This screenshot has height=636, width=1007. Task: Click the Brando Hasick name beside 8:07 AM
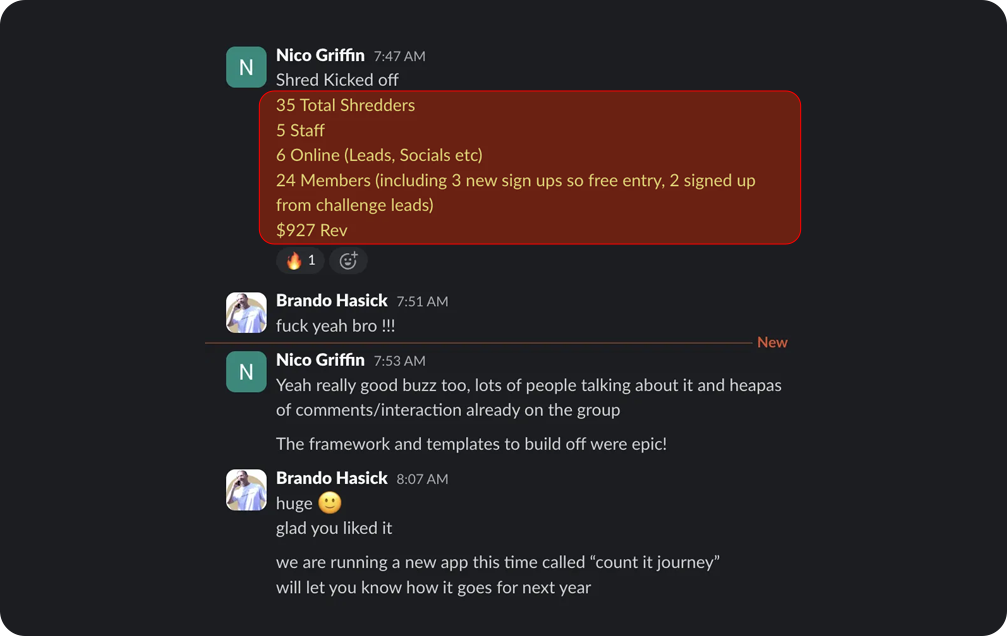[331, 478]
